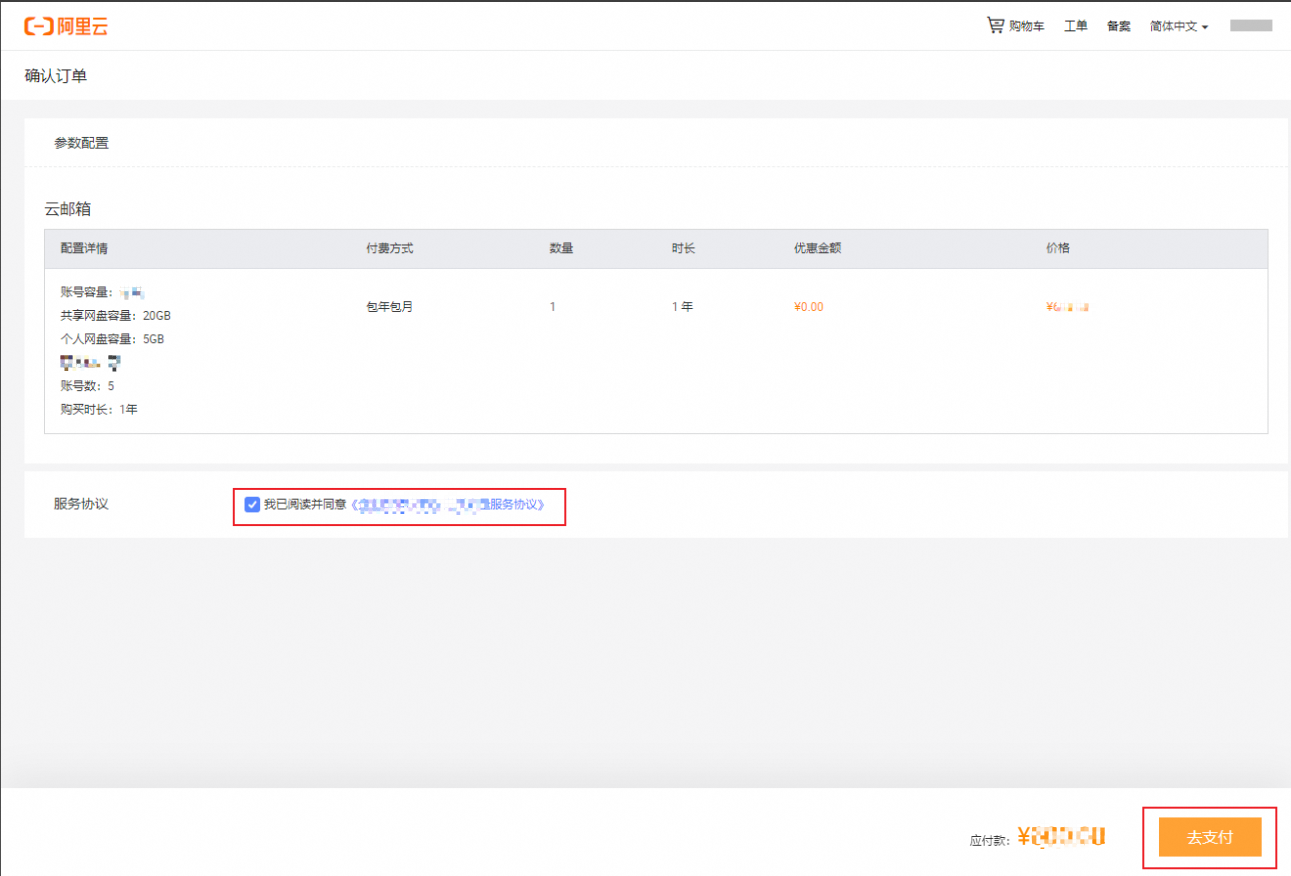Image resolution: width=1291 pixels, height=876 pixels.
Task: Click the 云邮箱 product heading
Action: pyautogui.click(x=68, y=209)
